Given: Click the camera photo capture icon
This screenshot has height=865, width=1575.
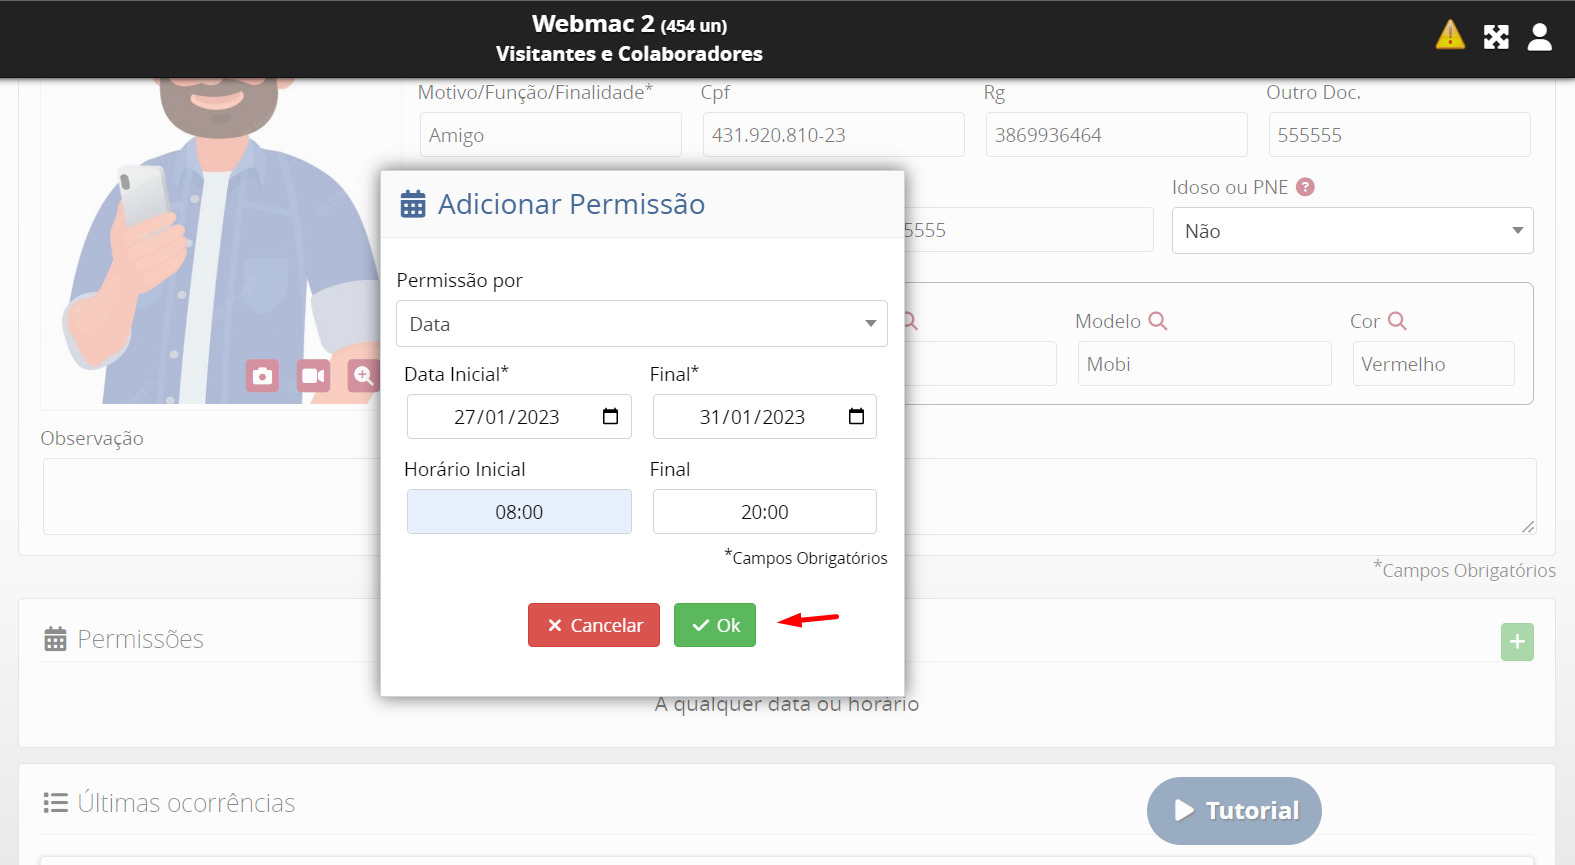Looking at the screenshot, I should click(x=262, y=376).
